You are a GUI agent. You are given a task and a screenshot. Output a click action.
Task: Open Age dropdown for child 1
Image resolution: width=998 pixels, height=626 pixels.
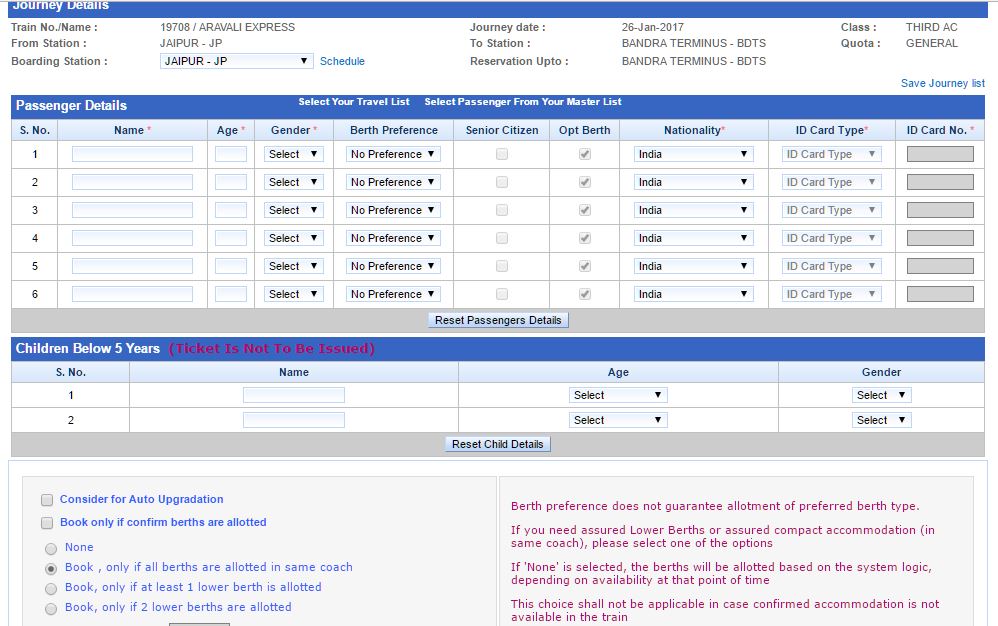(618, 394)
